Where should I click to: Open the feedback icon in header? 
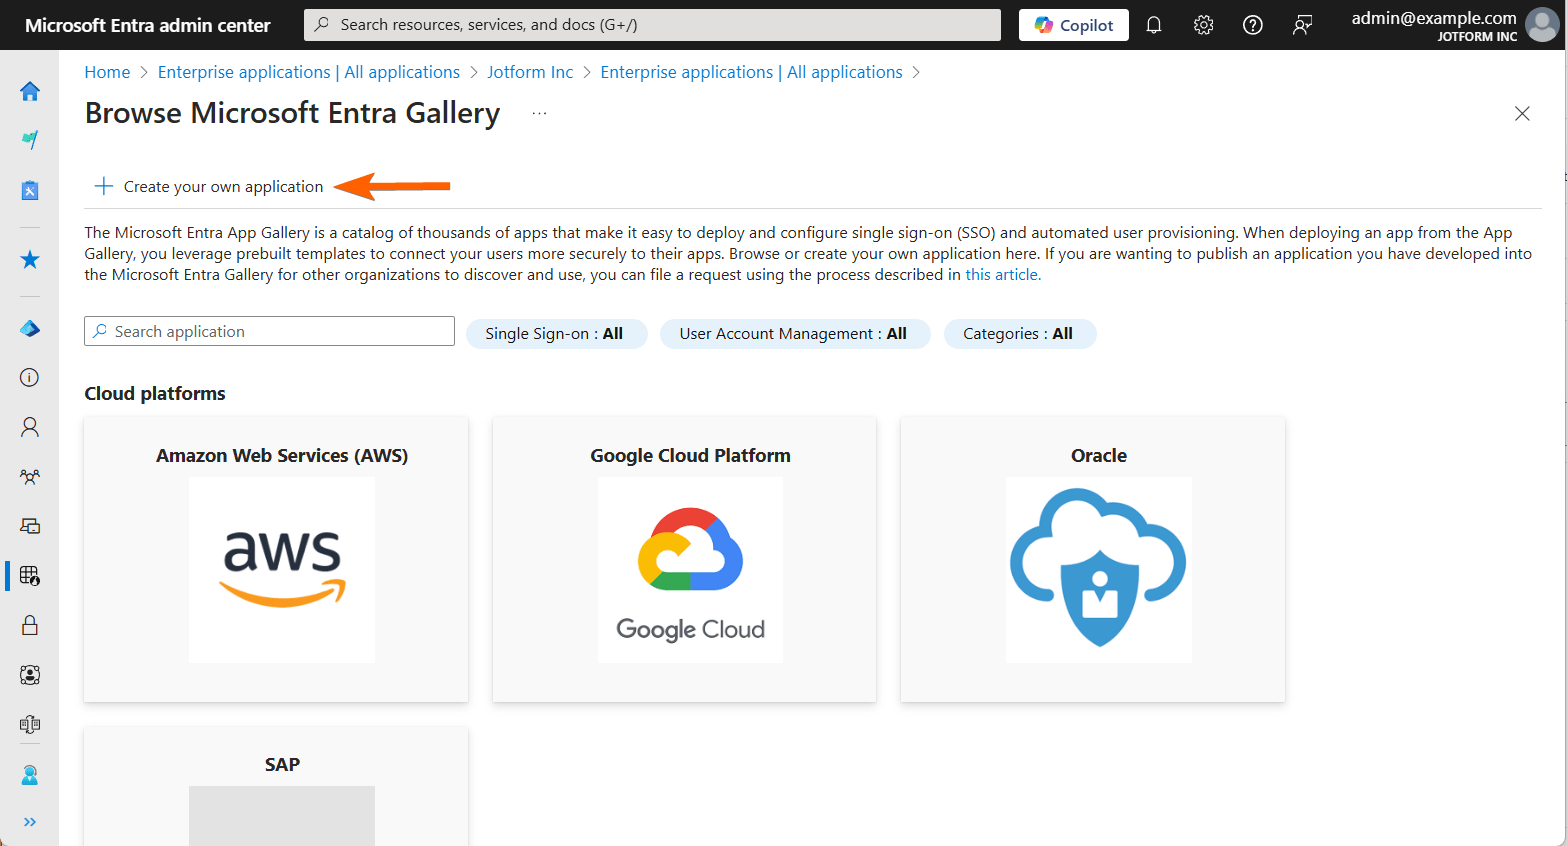click(x=1302, y=25)
